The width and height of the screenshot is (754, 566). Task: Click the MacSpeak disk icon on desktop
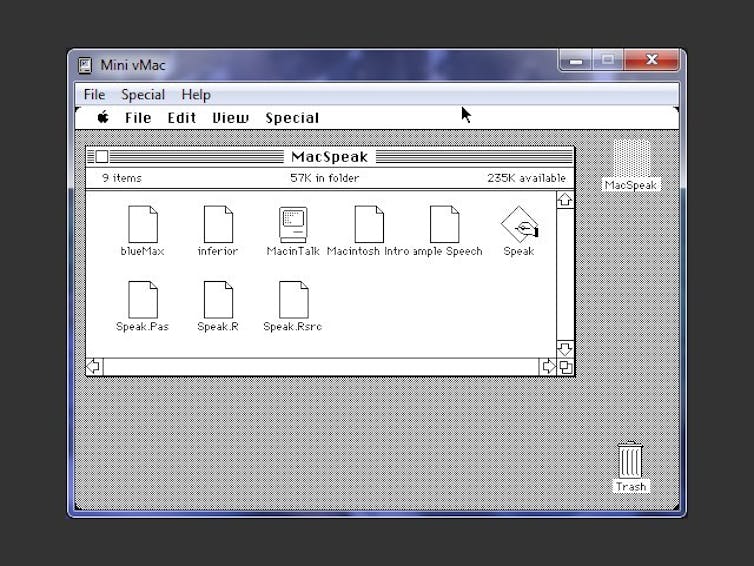pyautogui.click(x=631, y=160)
